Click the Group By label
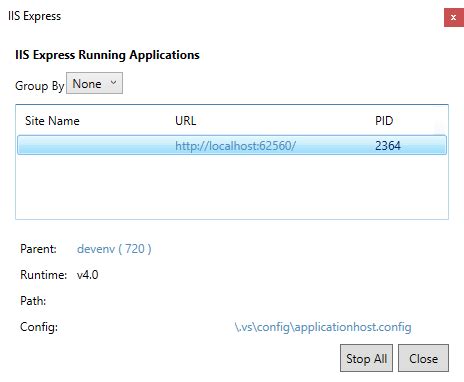The width and height of the screenshot is (464, 382). click(40, 86)
